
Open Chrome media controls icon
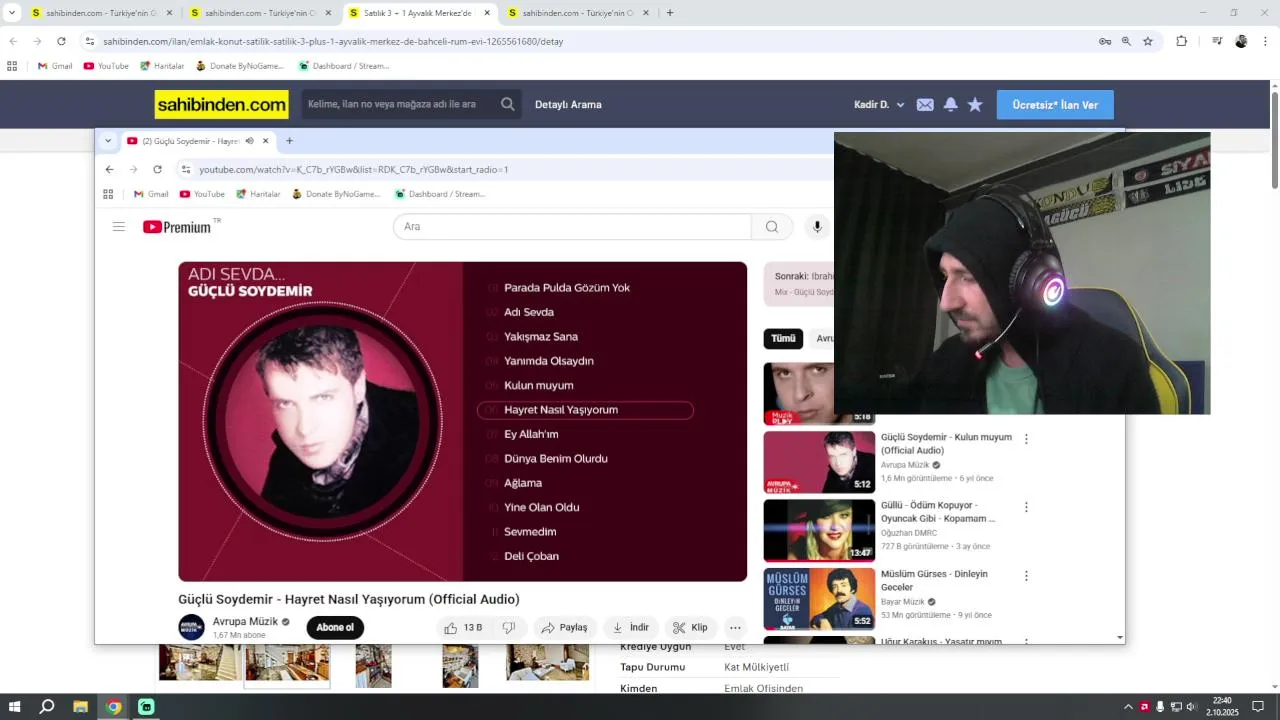[1217, 41]
